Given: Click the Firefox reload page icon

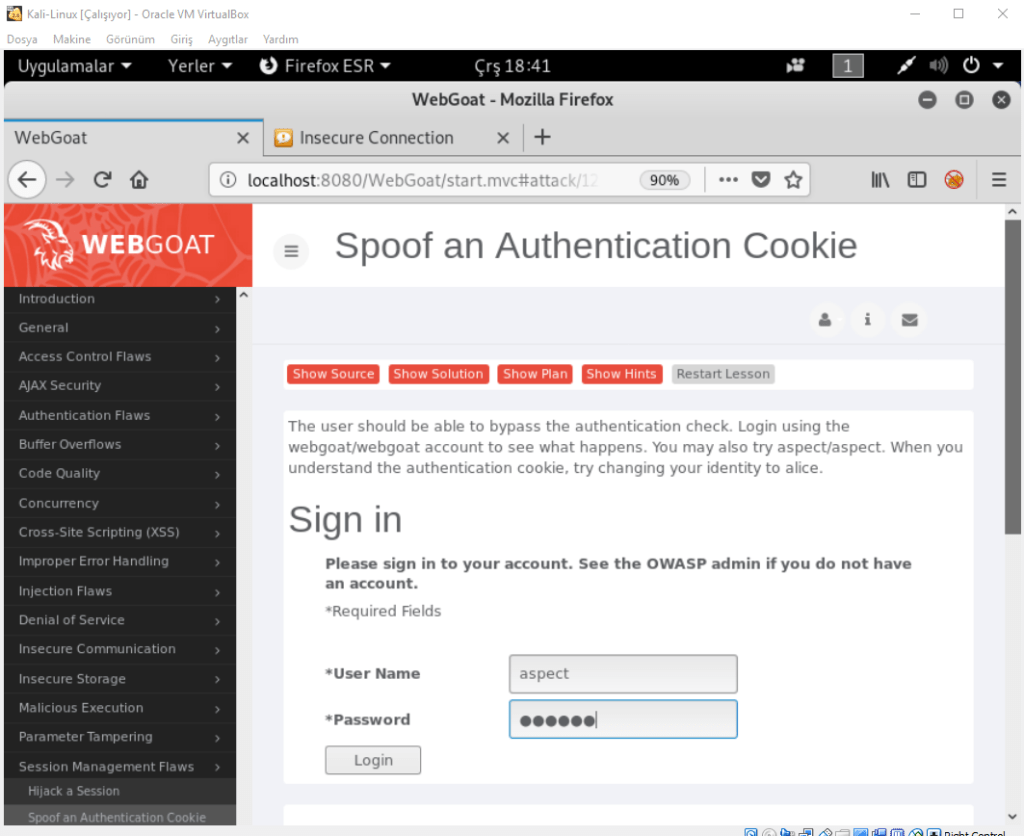Looking at the screenshot, I should [x=102, y=180].
